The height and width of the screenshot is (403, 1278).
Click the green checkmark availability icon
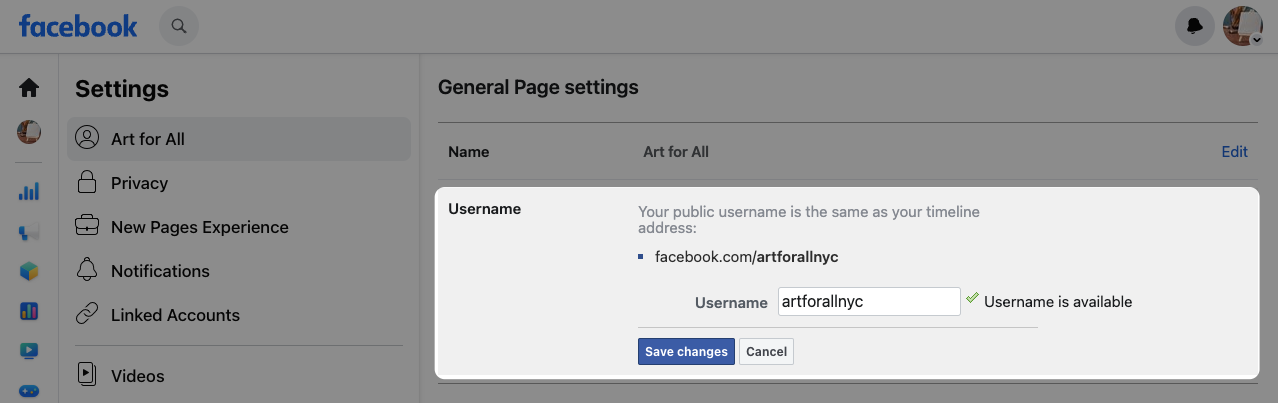(x=972, y=298)
